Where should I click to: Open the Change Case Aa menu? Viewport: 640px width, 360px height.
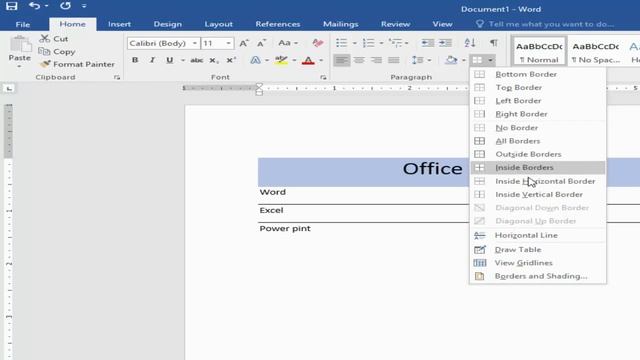click(x=288, y=43)
